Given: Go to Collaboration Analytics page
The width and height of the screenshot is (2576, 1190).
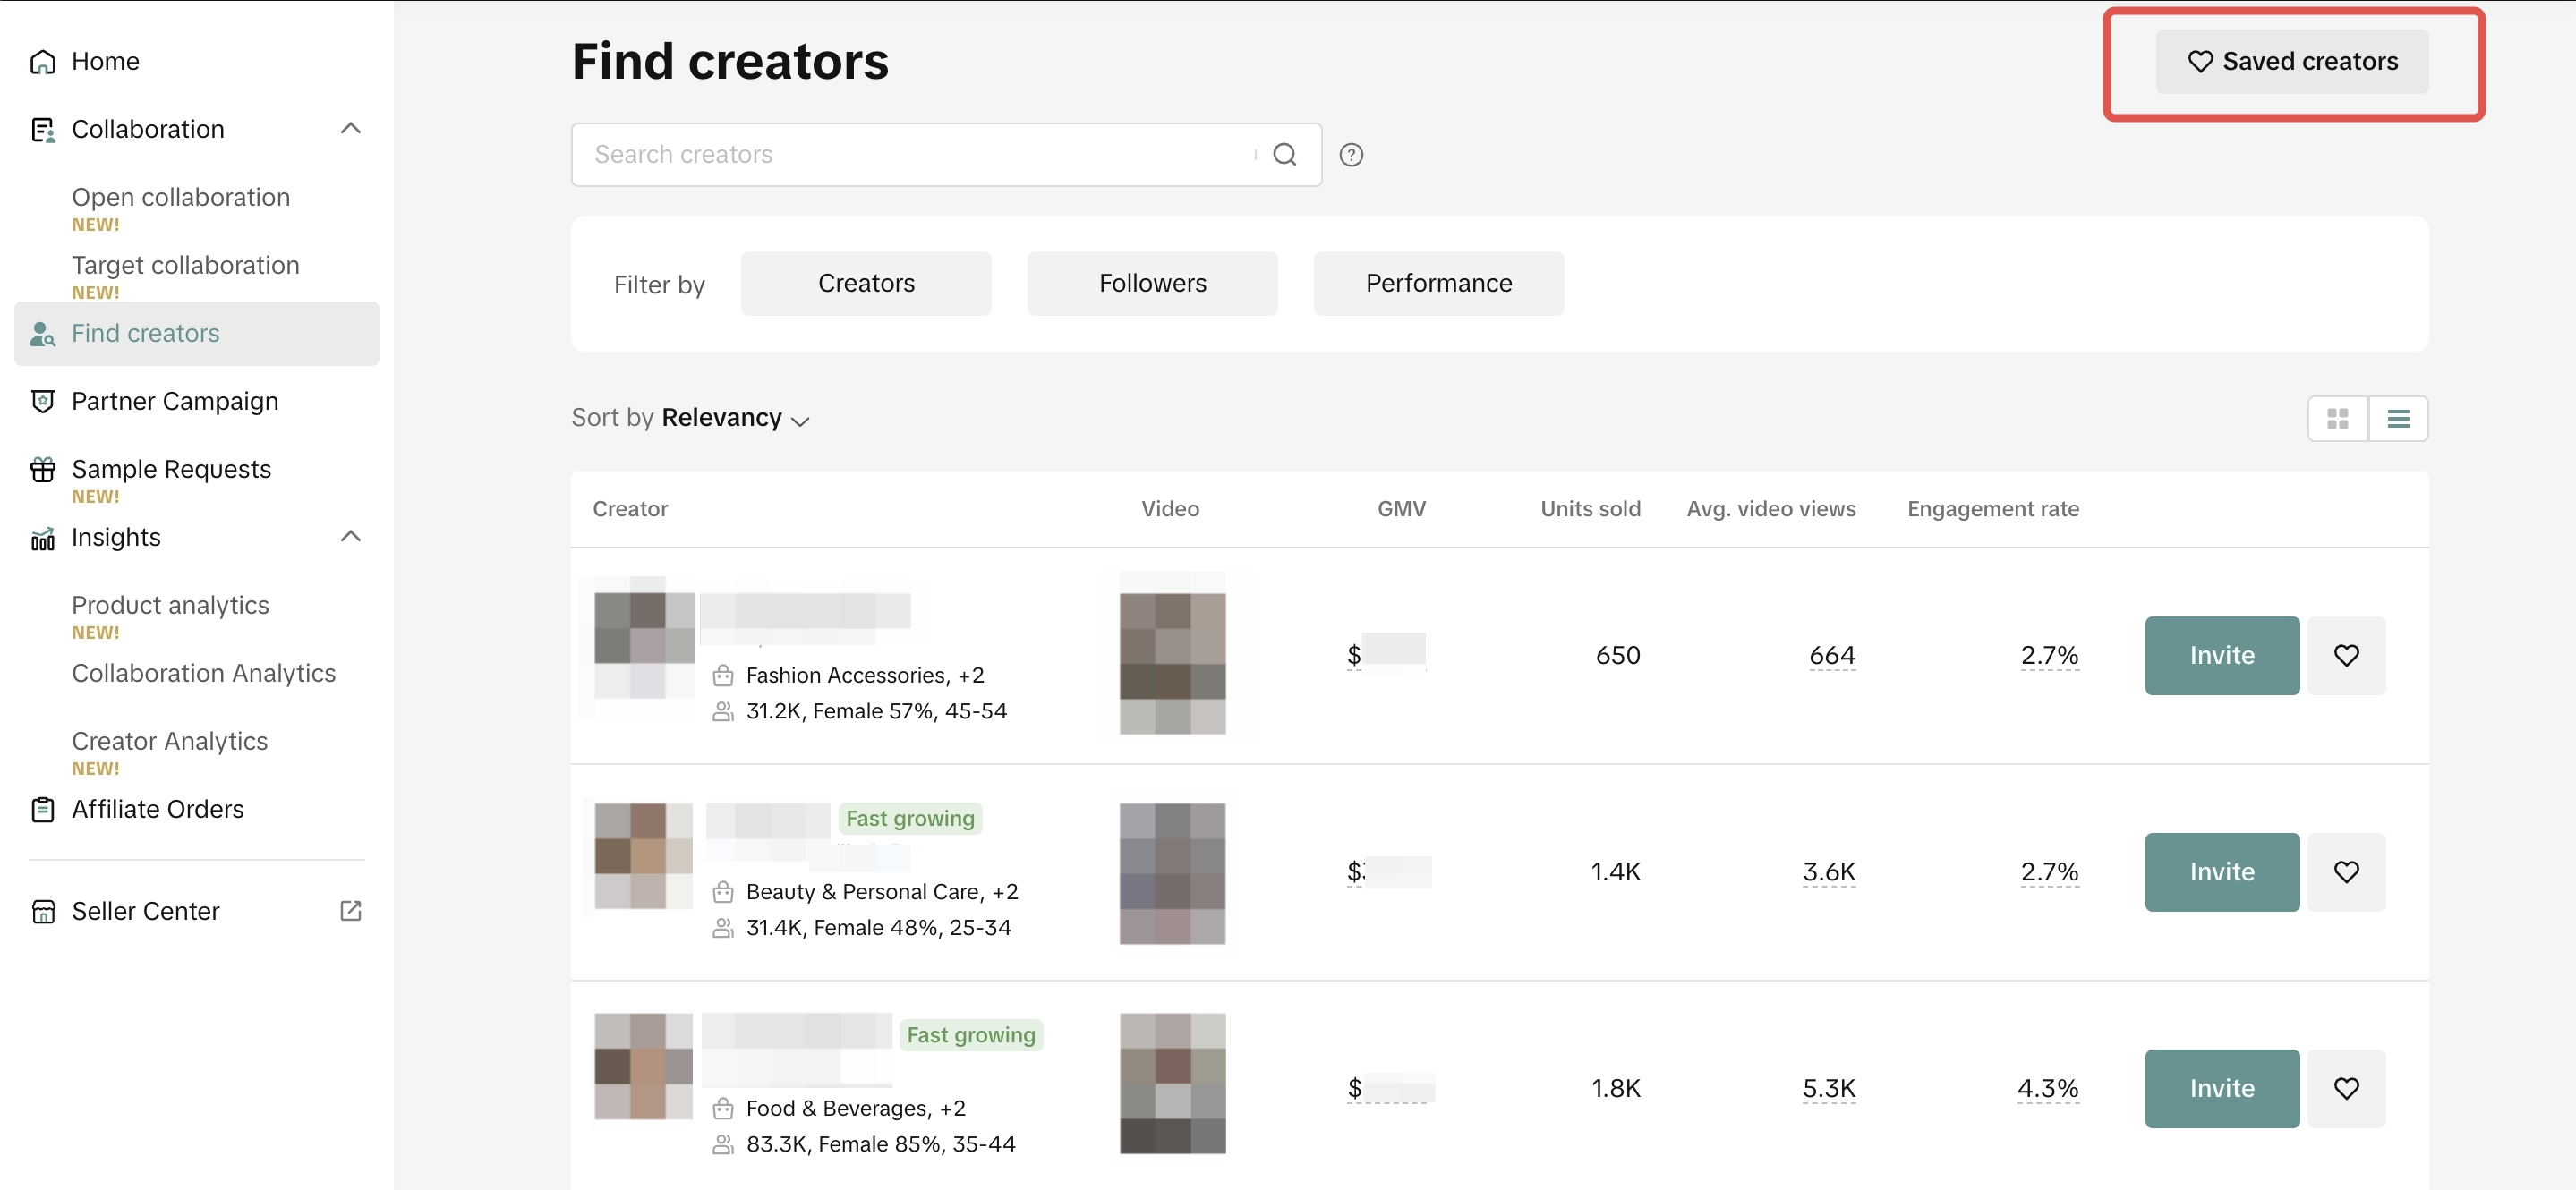Looking at the screenshot, I should pyautogui.click(x=203, y=673).
